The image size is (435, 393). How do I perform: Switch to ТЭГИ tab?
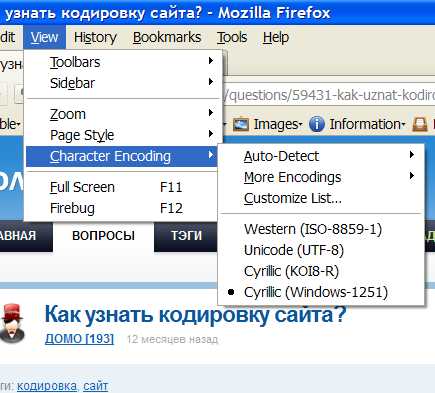[x=186, y=235]
